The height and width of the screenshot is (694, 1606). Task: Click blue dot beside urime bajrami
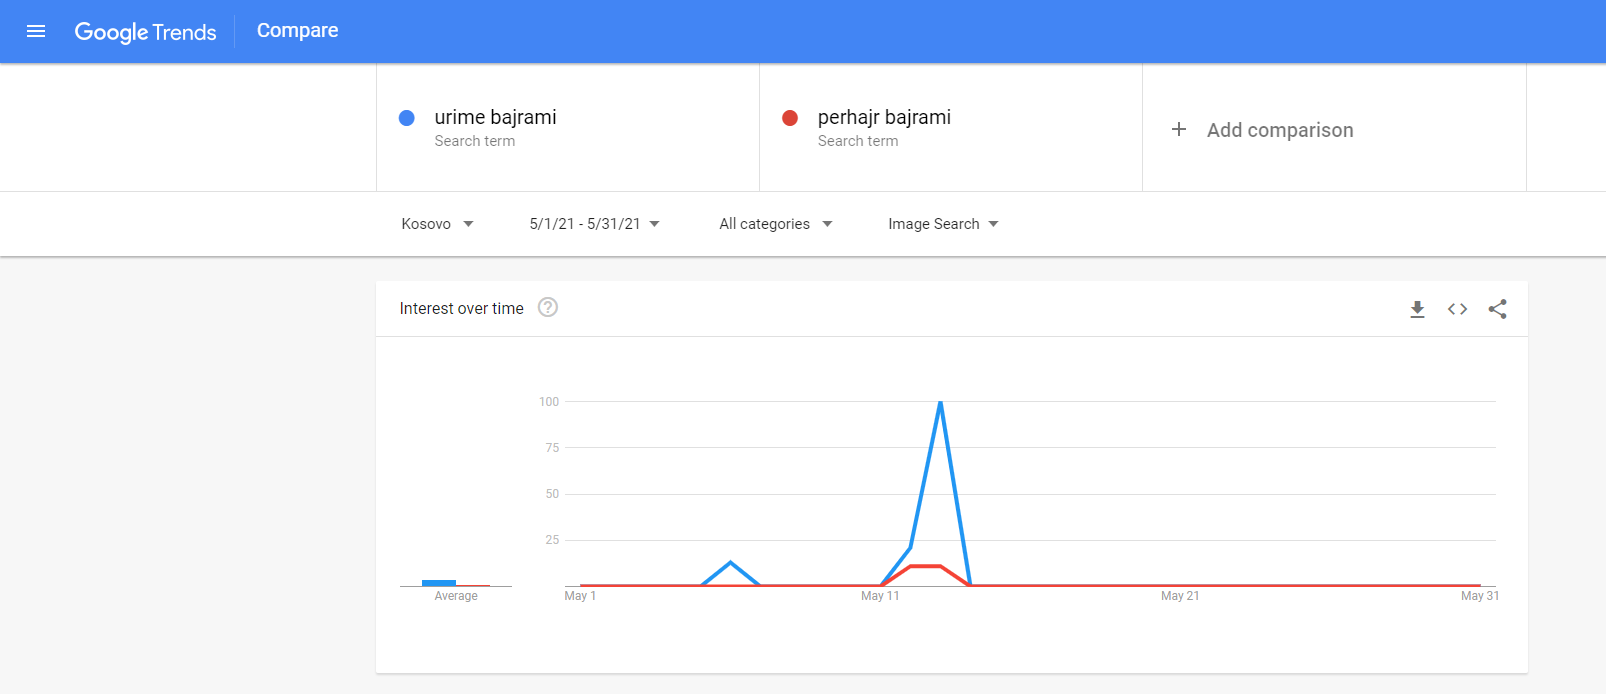coord(407,118)
